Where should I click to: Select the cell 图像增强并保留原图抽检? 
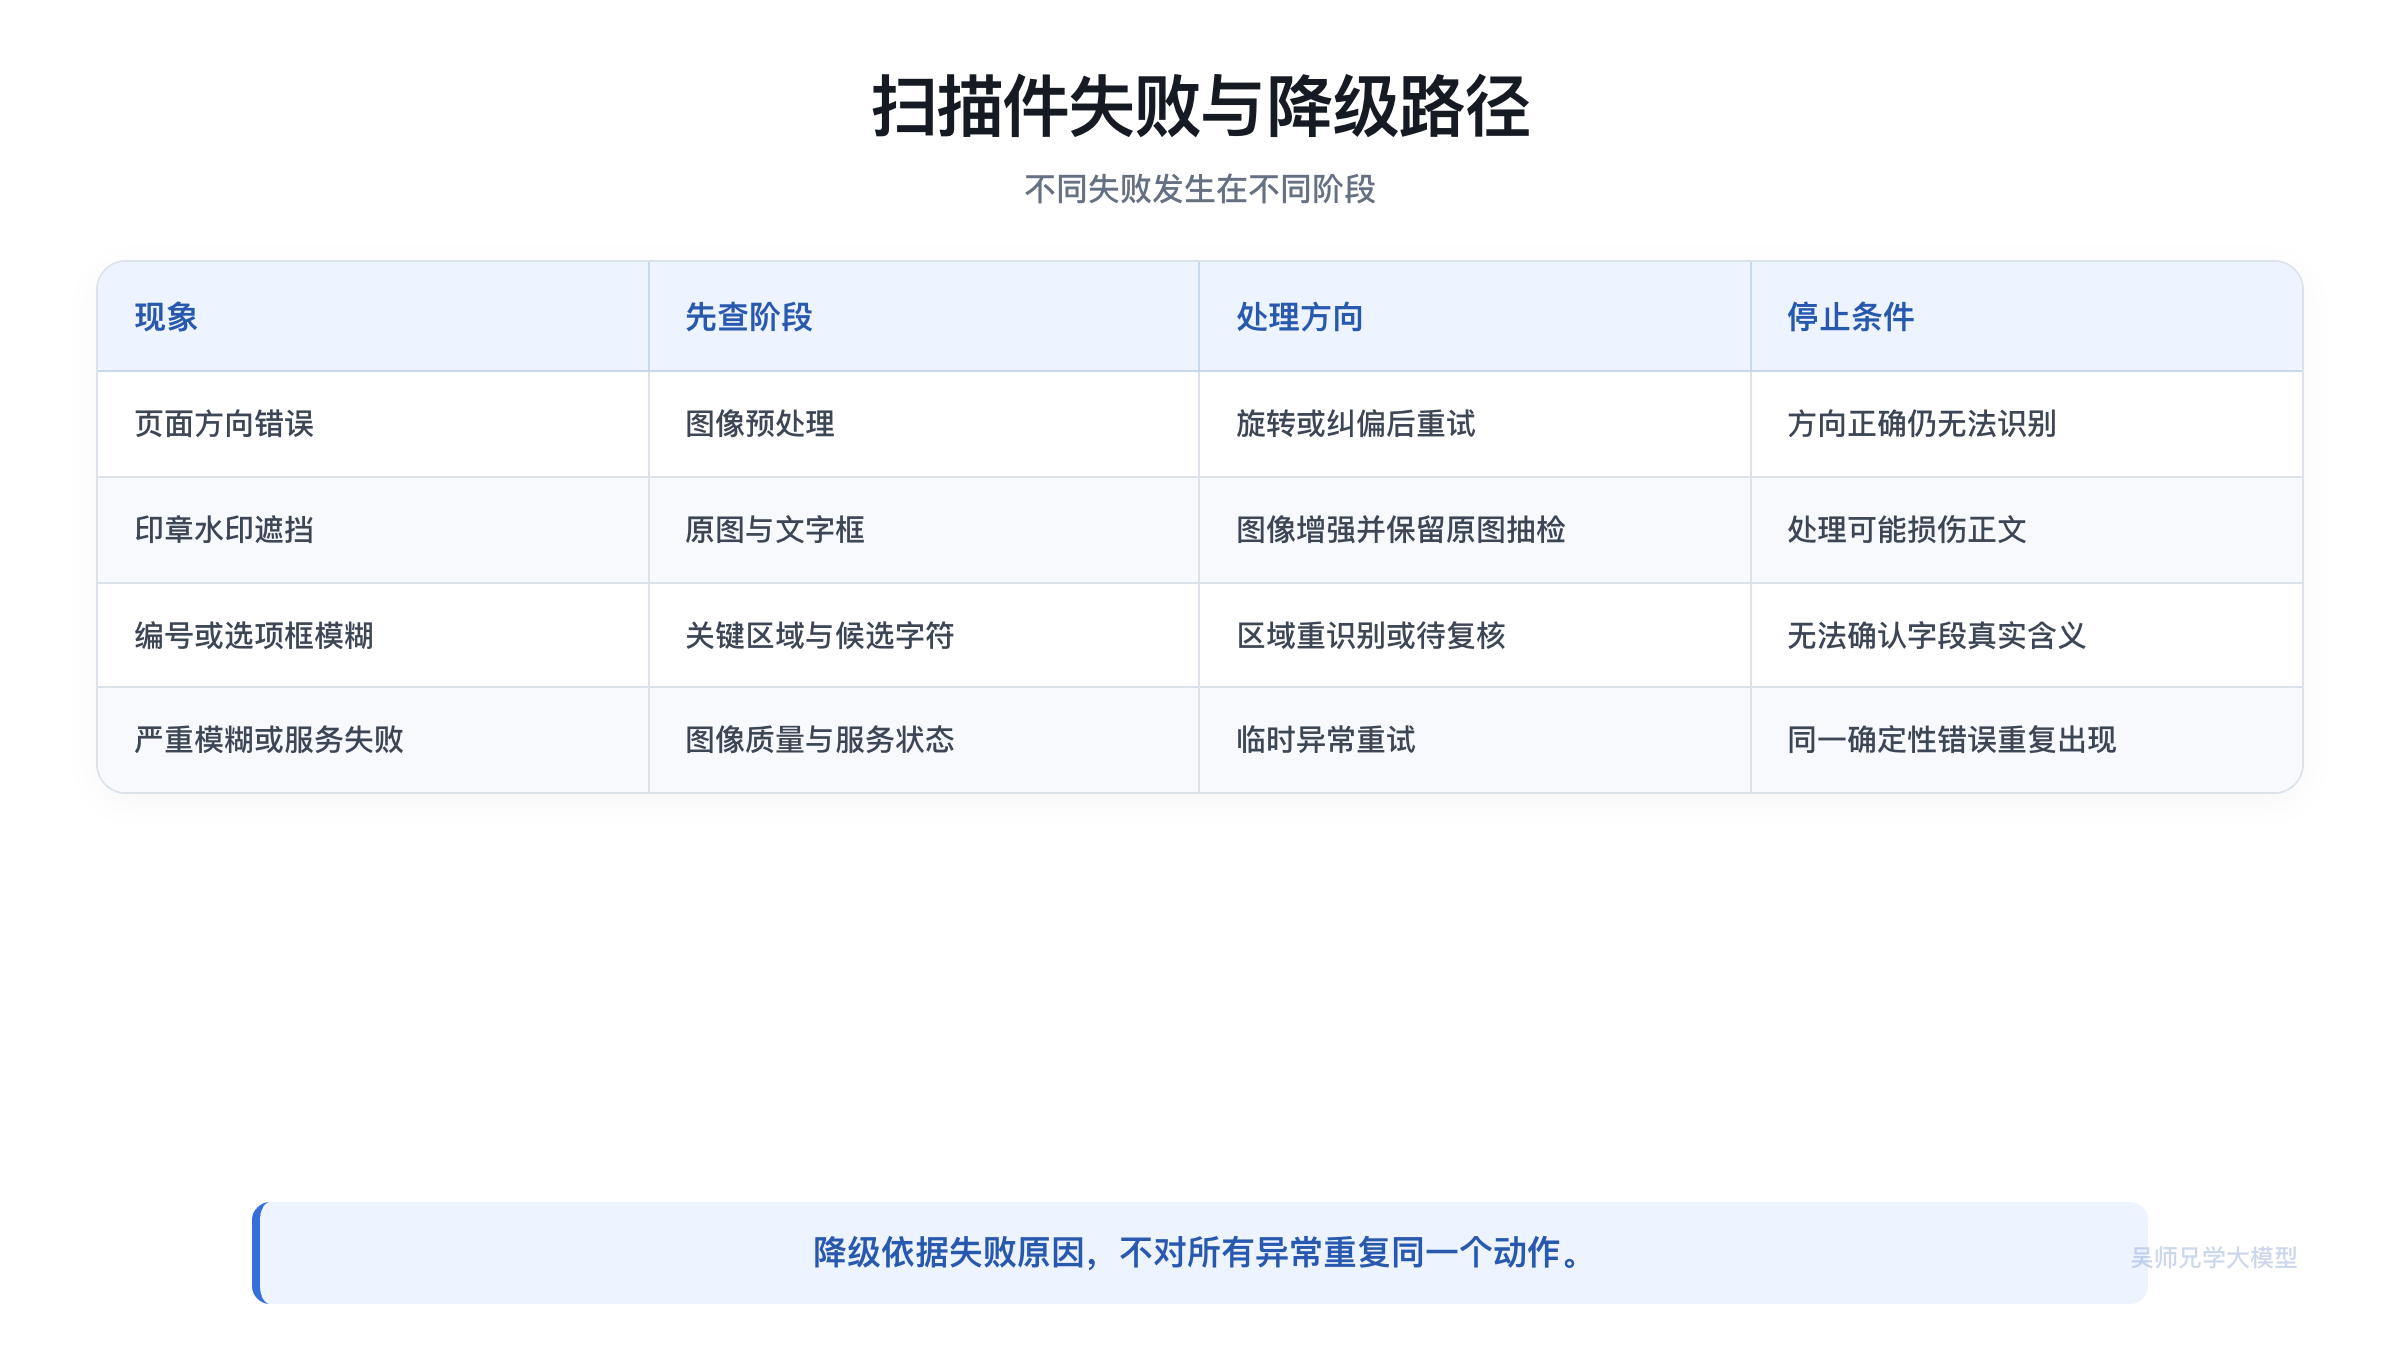pos(1475,530)
